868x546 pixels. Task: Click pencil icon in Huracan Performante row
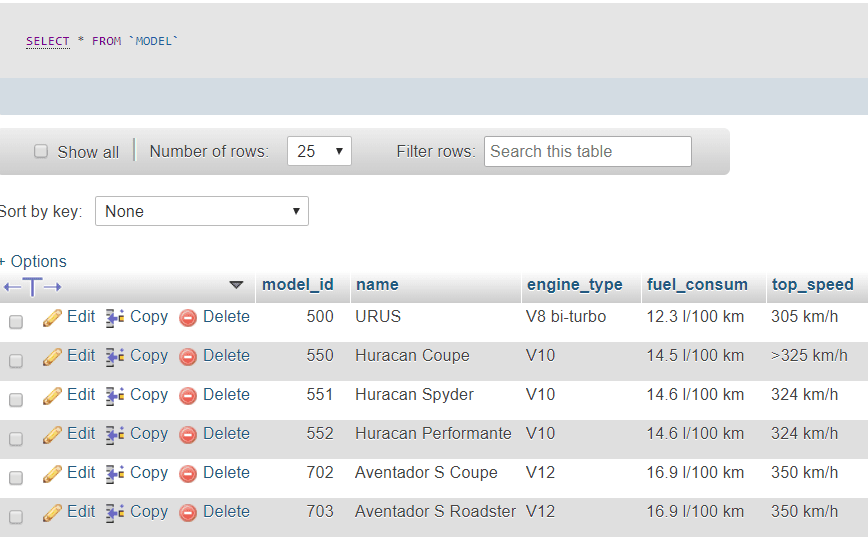click(x=52, y=435)
